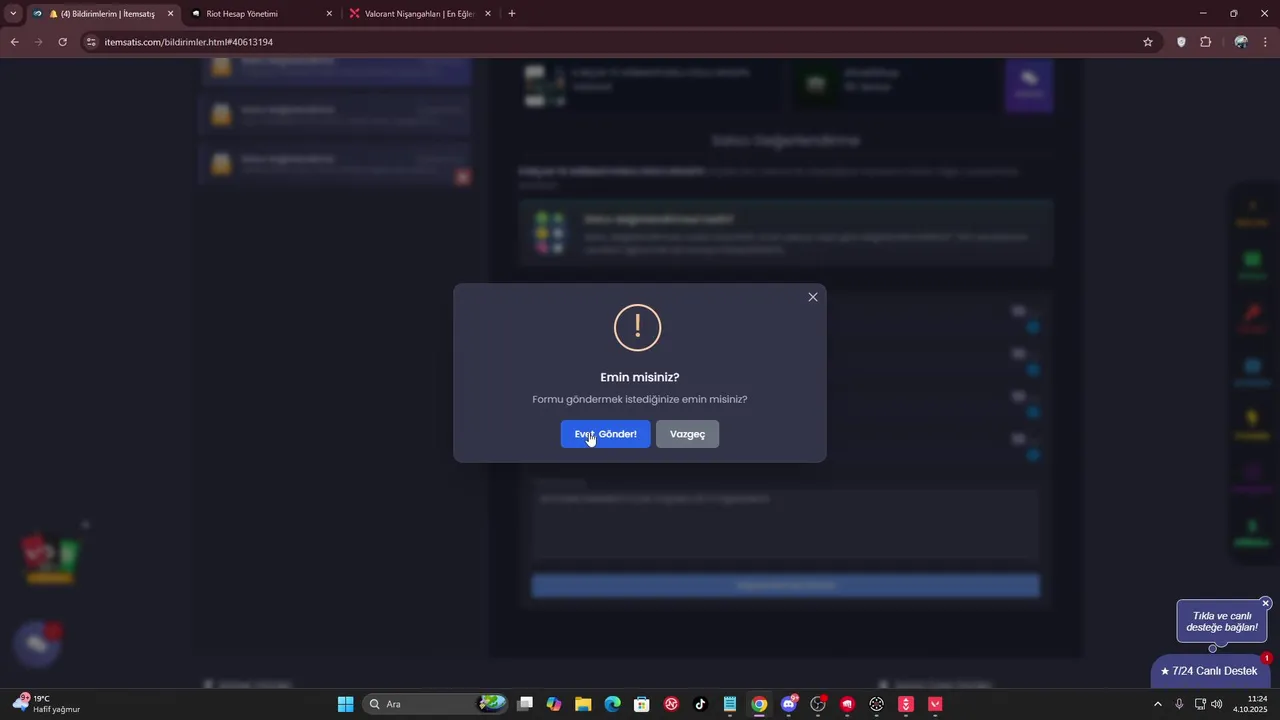Open a new browser tab
This screenshot has width=1280, height=720.
tap(512, 14)
